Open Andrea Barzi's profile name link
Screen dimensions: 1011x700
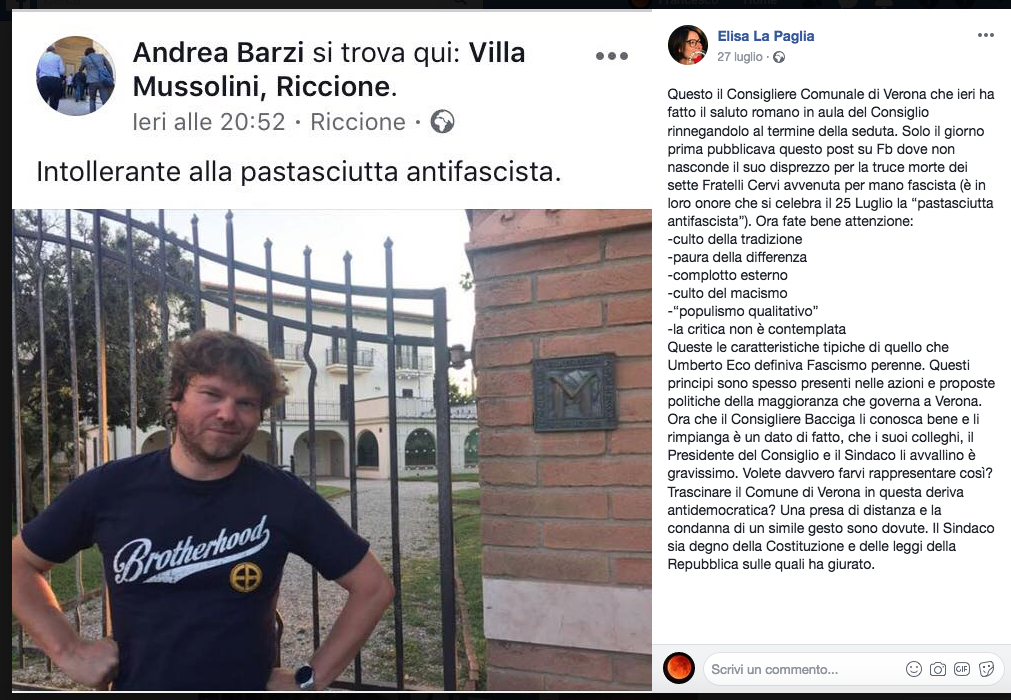point(218,53)
